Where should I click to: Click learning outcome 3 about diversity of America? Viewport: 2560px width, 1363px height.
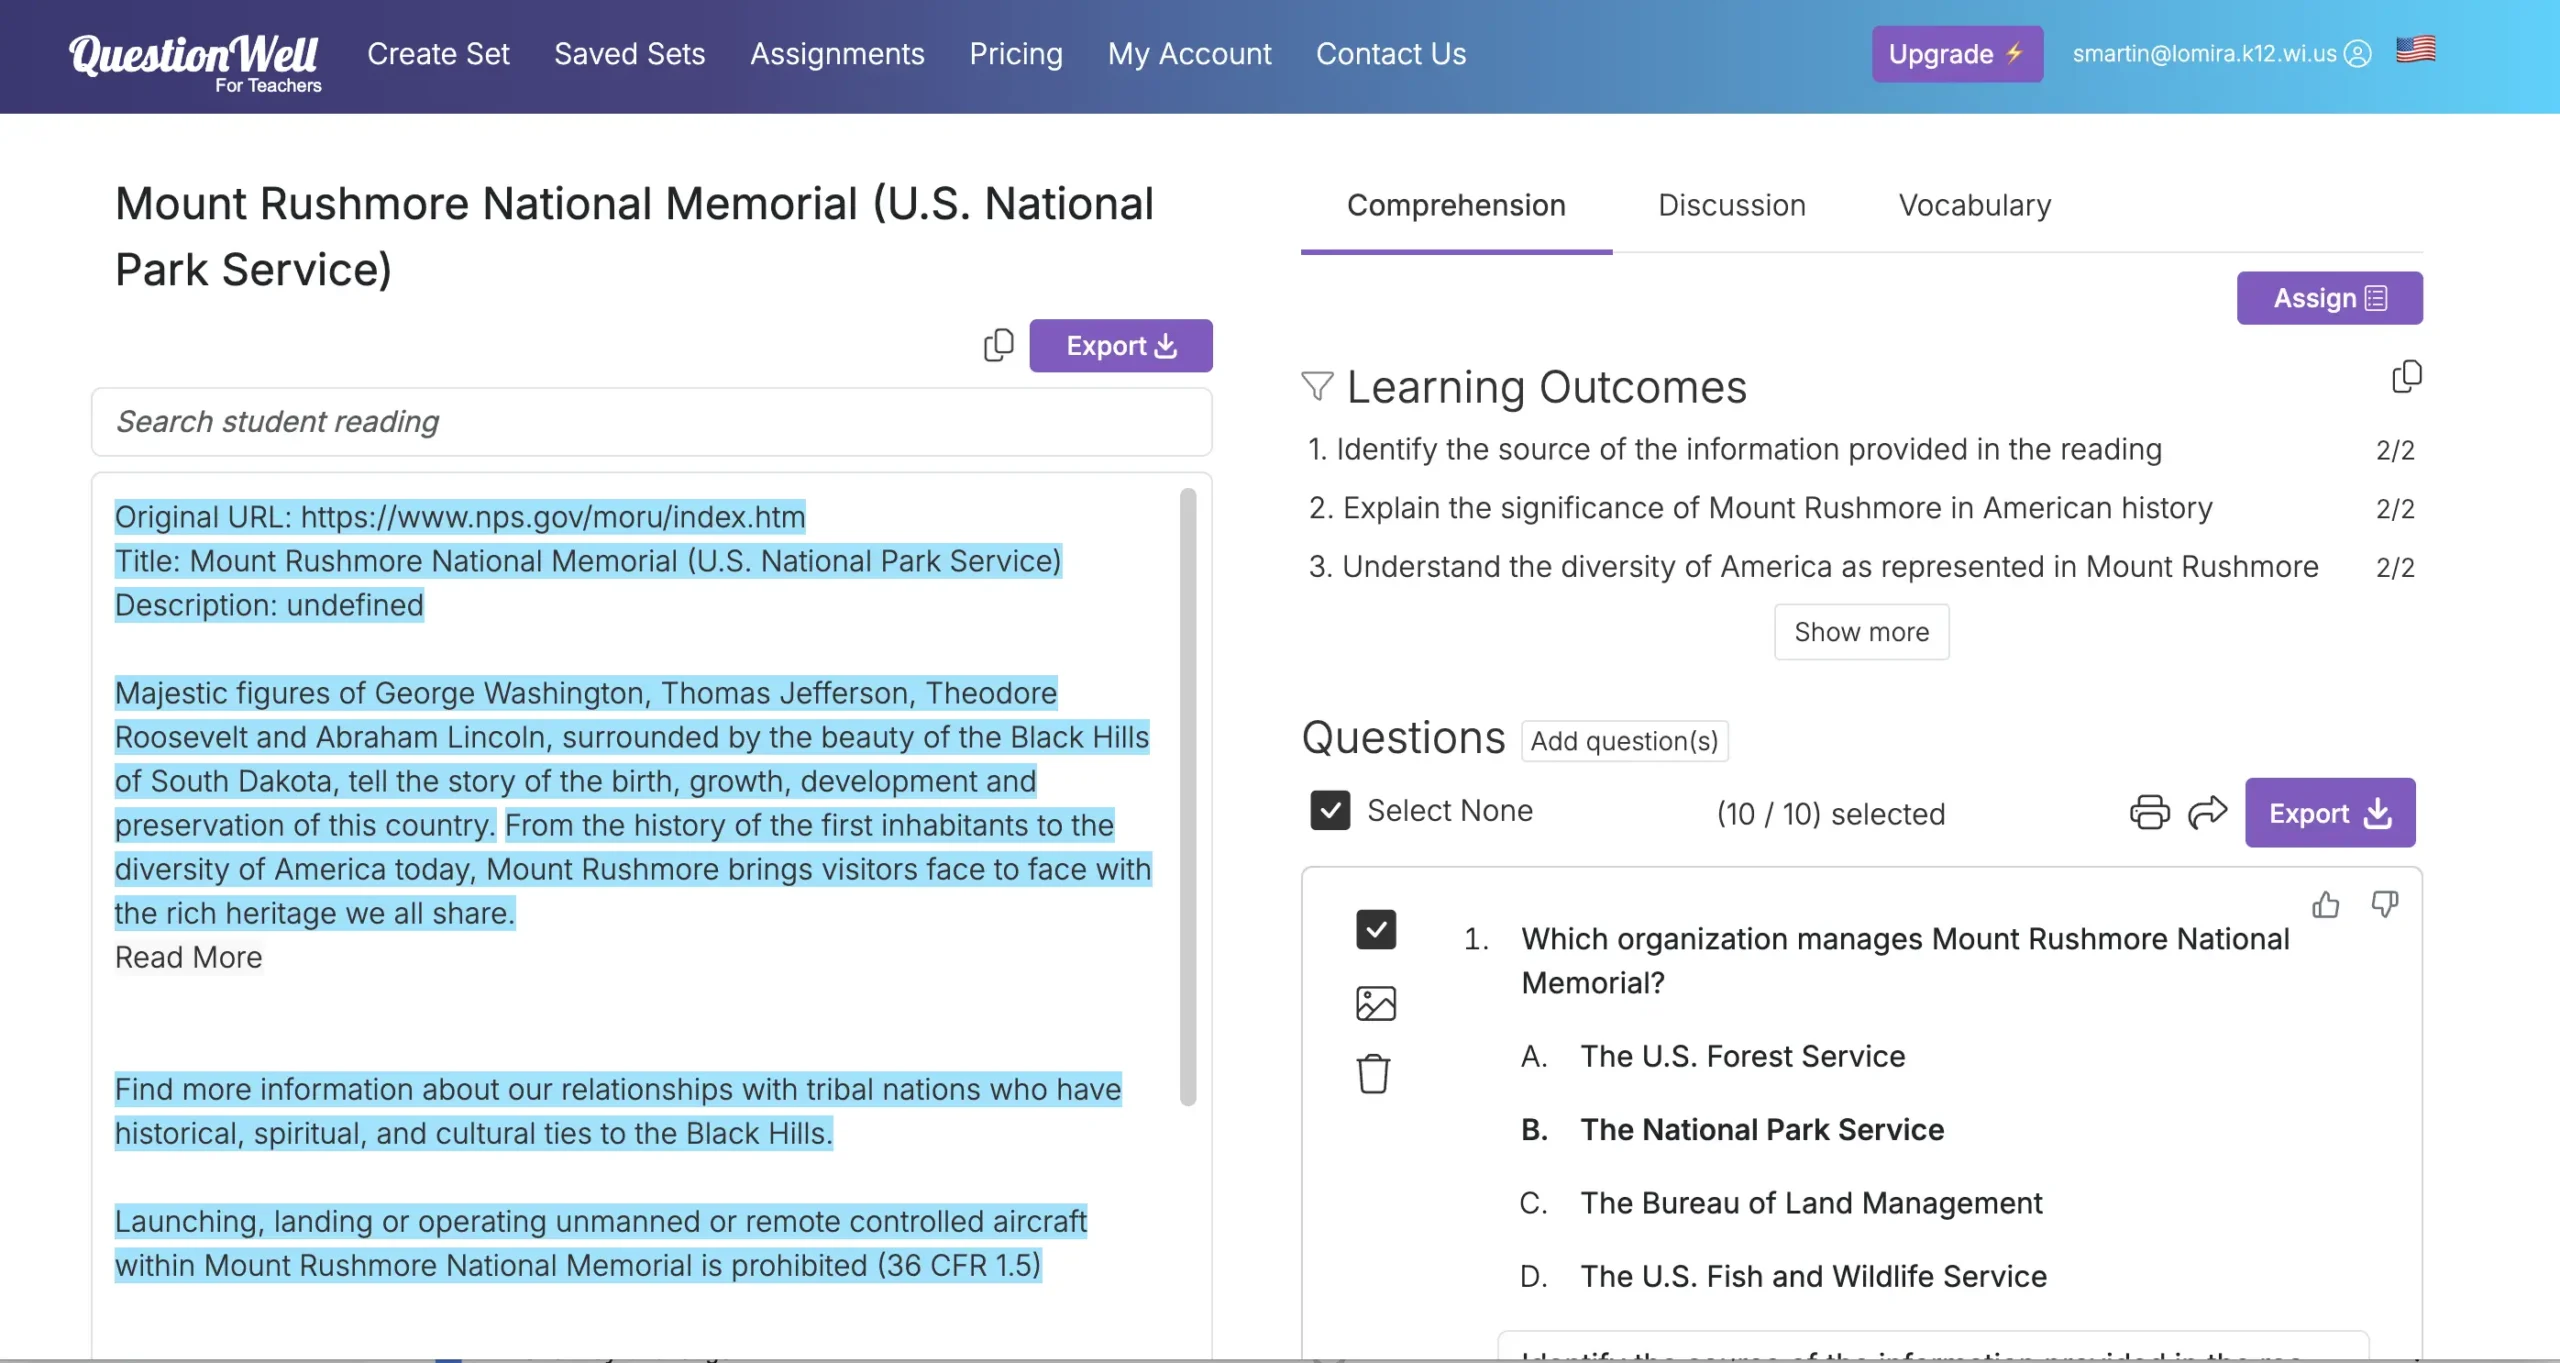(1812, 567)
